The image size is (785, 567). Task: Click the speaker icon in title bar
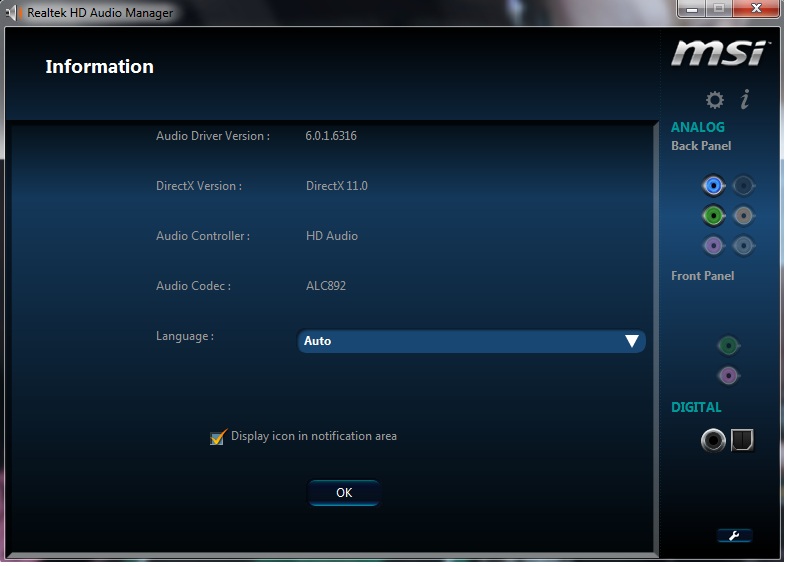[12, 13]
